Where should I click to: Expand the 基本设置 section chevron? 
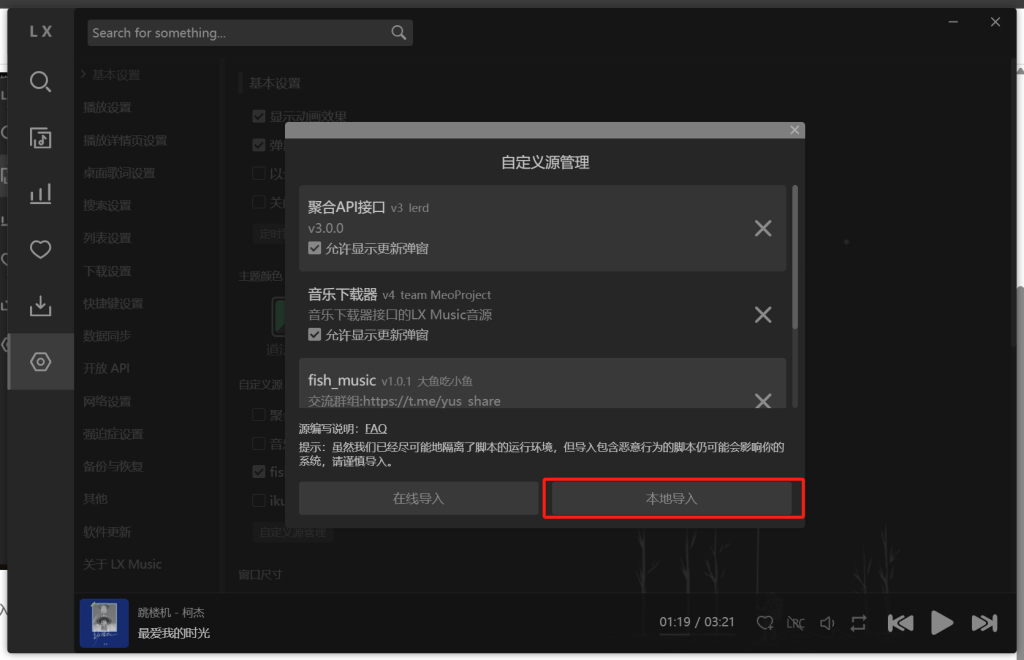tap(84, 75)
